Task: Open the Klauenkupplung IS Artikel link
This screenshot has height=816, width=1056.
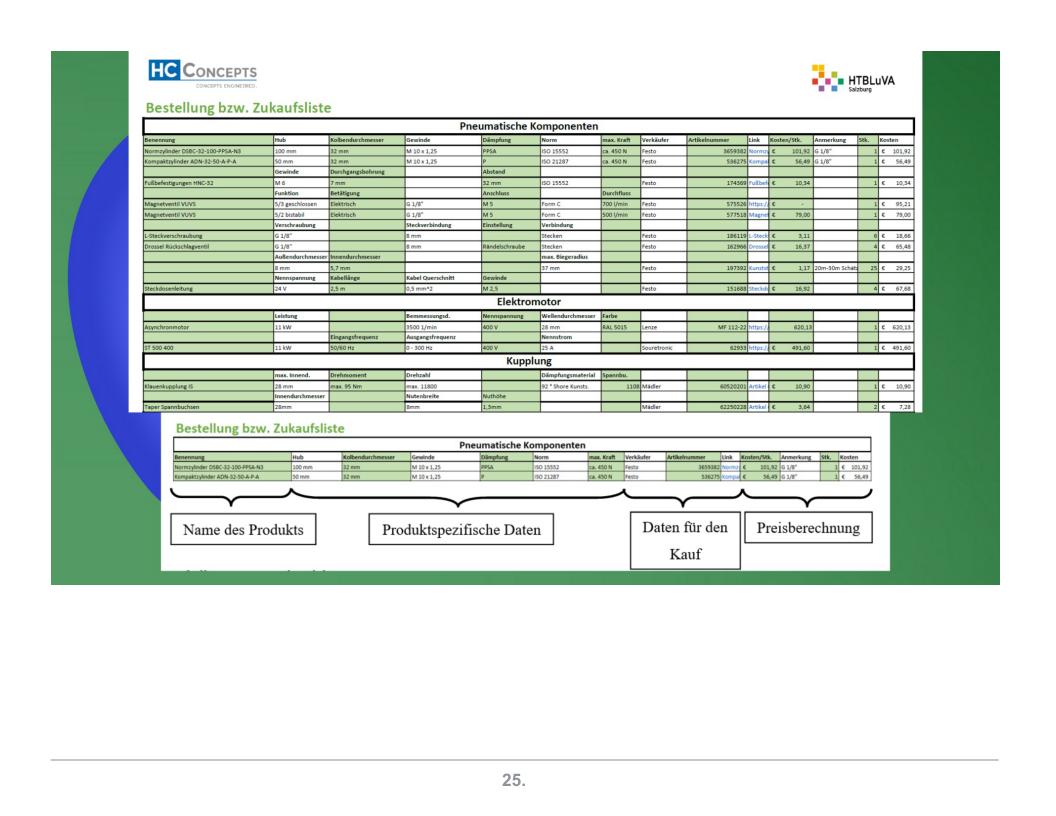Action: 757,386
